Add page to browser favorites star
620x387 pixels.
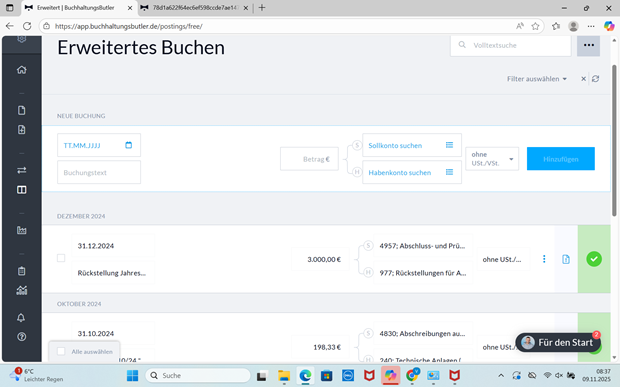click(x=535, y=26)
